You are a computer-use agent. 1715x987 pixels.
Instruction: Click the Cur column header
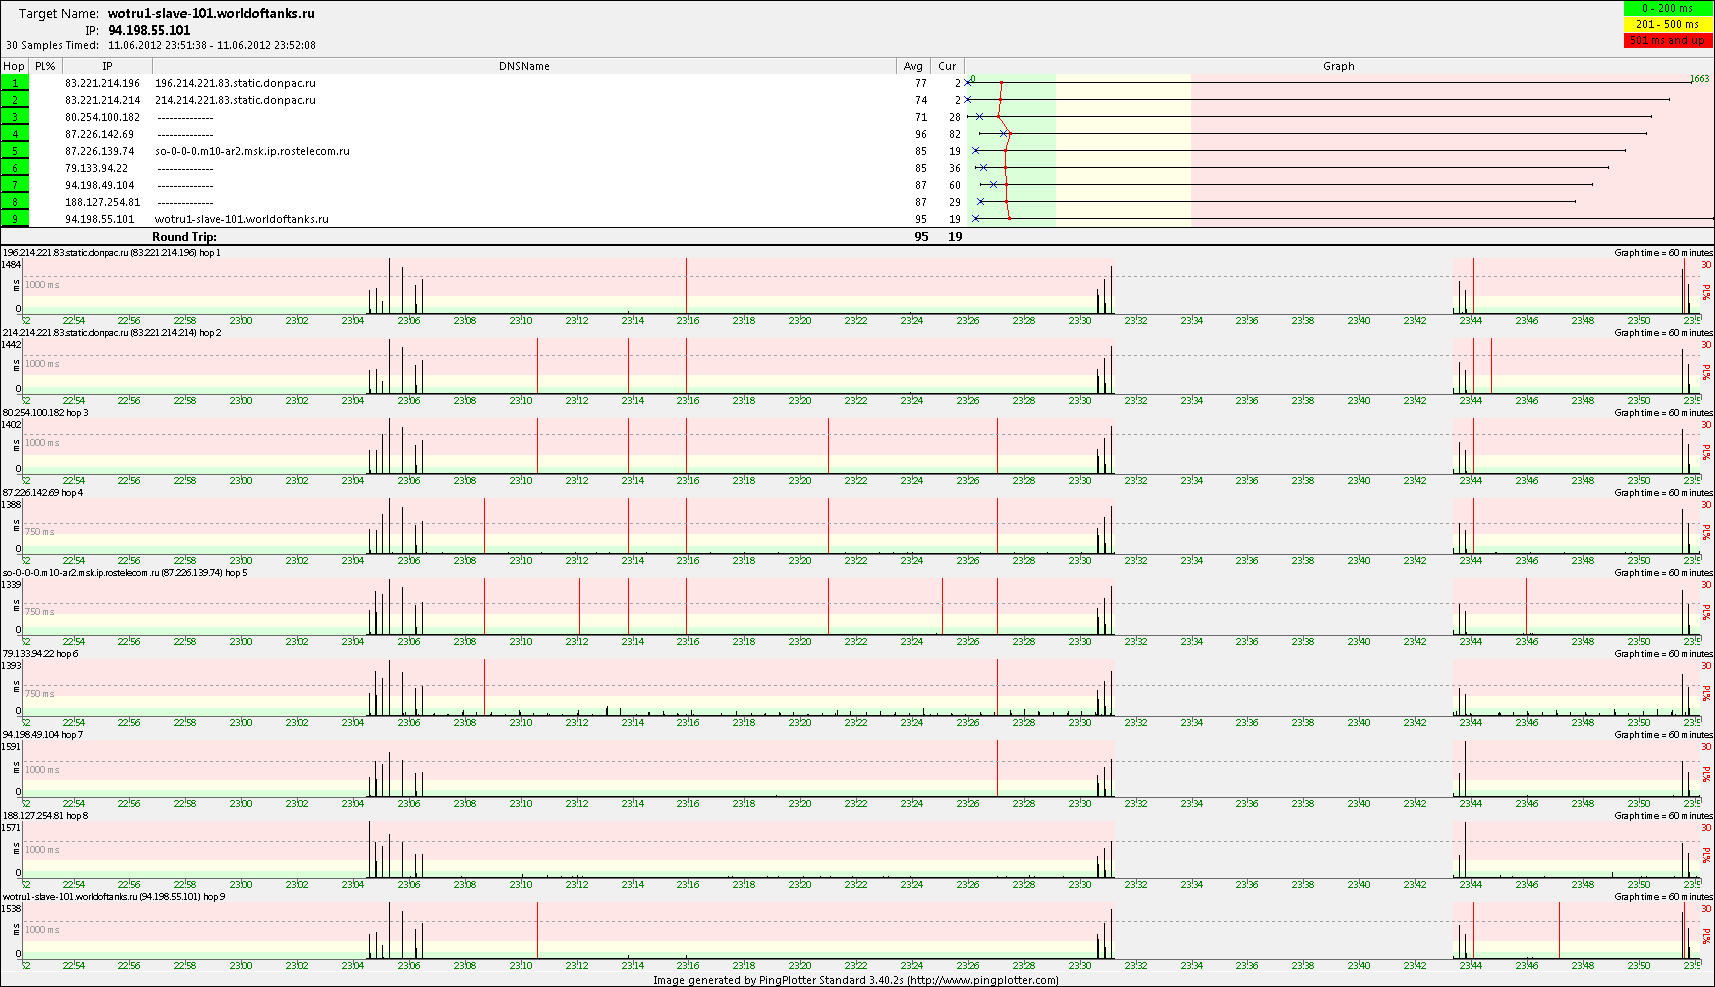(x=947, y=66)
